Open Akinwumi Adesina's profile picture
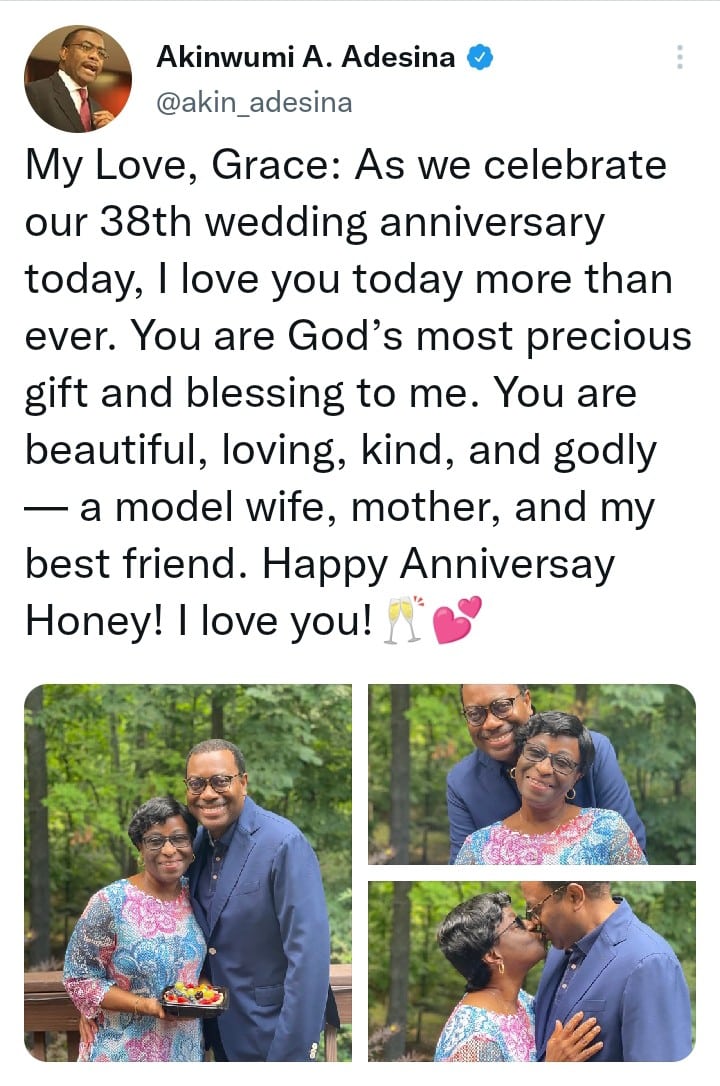Image resolution: width=720 pixels, height=1086 pixels. (x=78, y=78)
